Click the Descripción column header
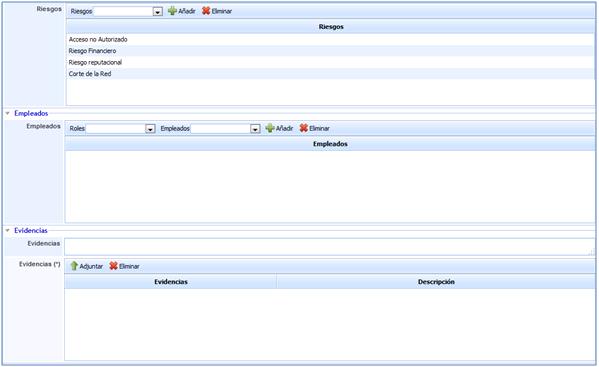 [436, 282]
